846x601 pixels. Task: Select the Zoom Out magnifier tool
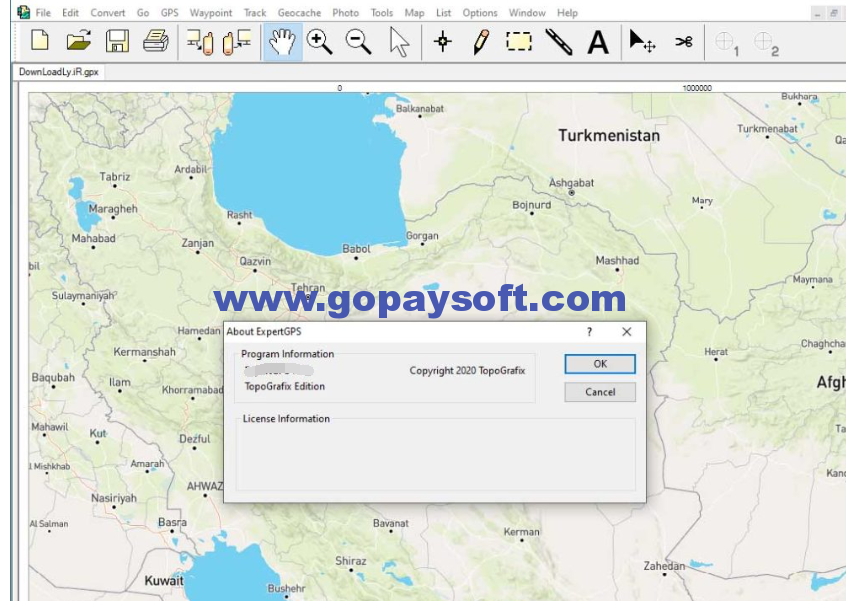click(359, 42)
